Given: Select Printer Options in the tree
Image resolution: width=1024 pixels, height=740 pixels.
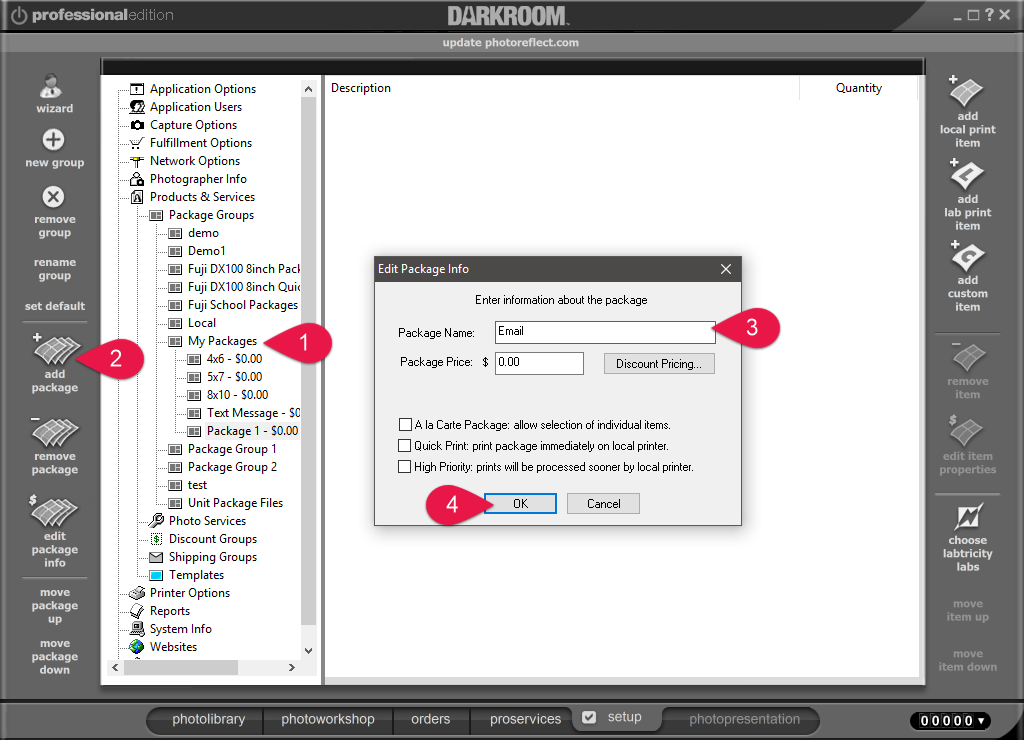Looking at the screenshot, I should coord(189,593).
